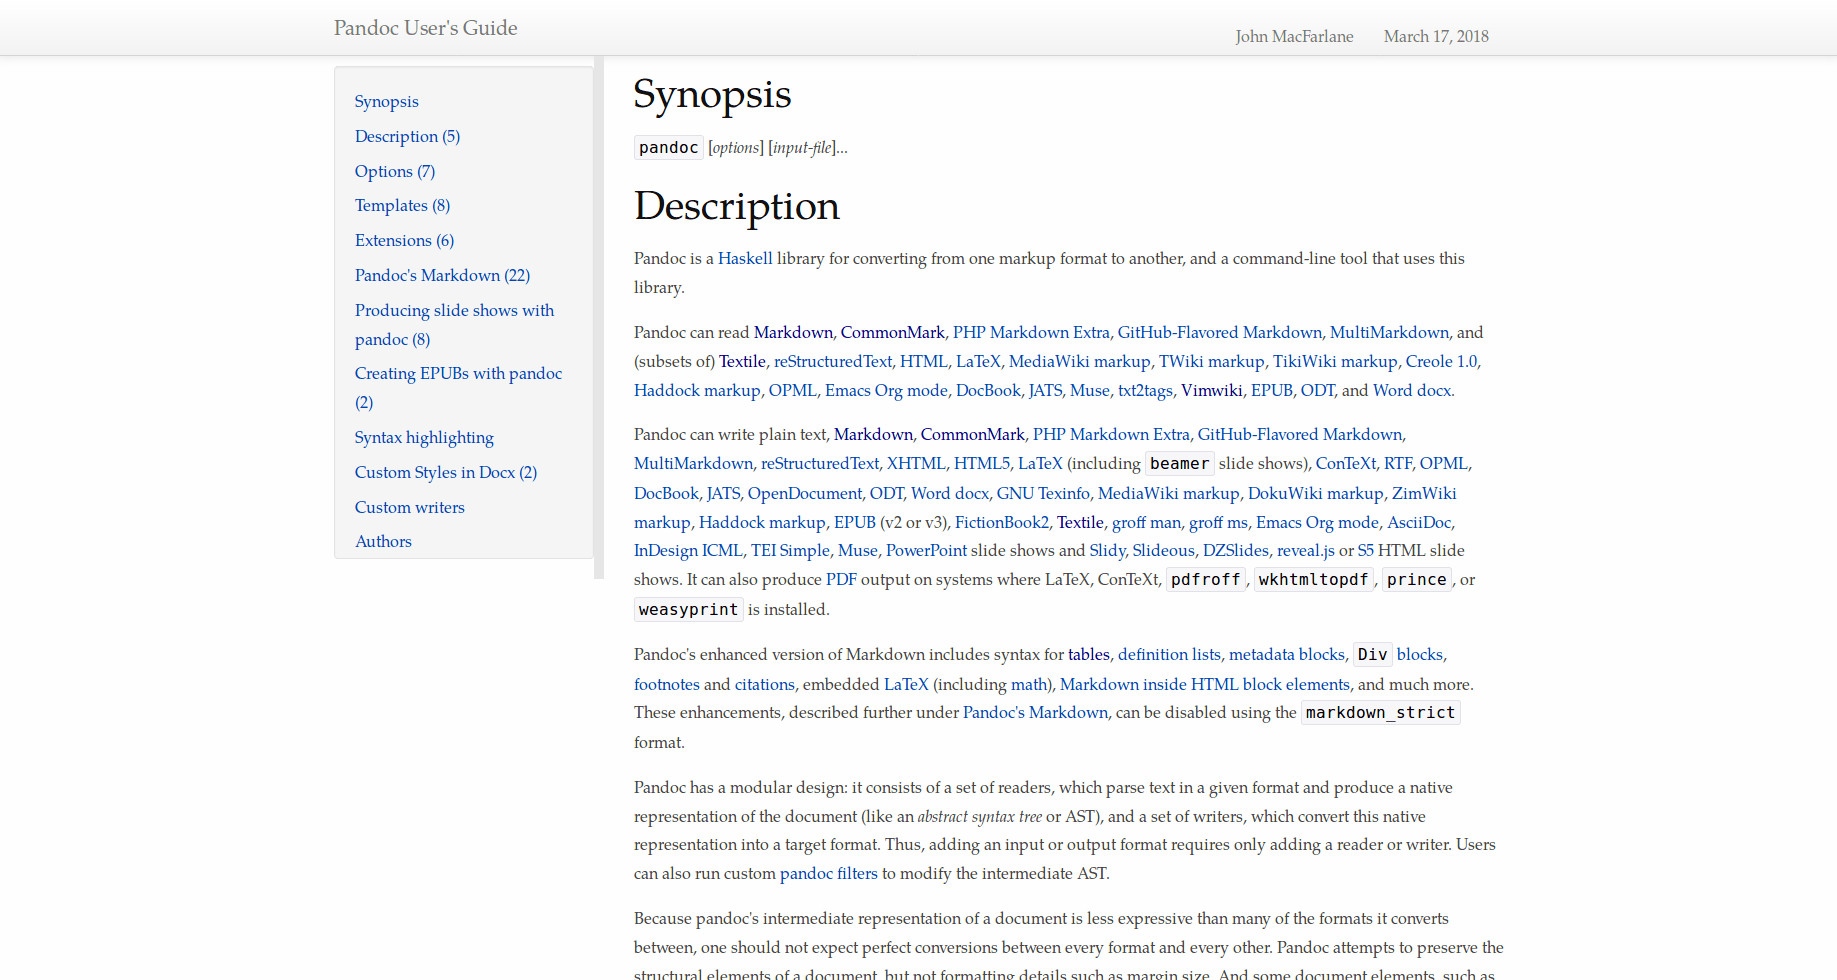Open the CommonMark link
The height and width of the screenshot is (980, 1837).
click(892, 332)
